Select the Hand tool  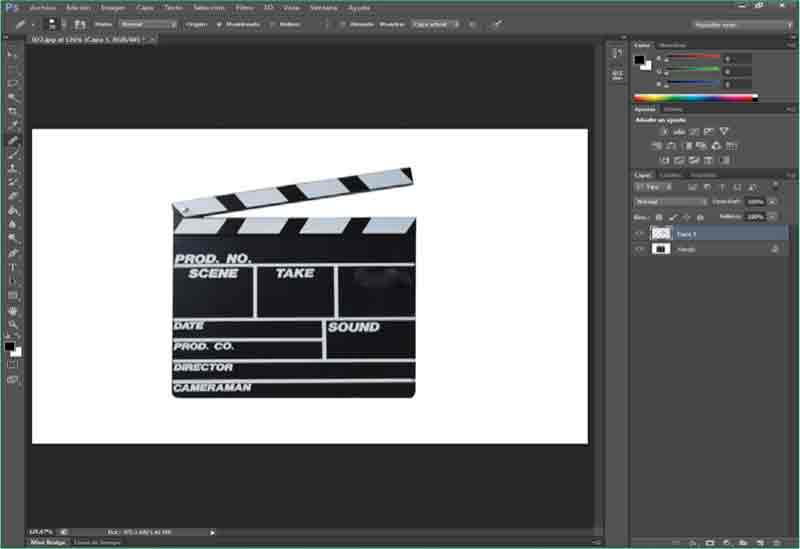point(13,311)
